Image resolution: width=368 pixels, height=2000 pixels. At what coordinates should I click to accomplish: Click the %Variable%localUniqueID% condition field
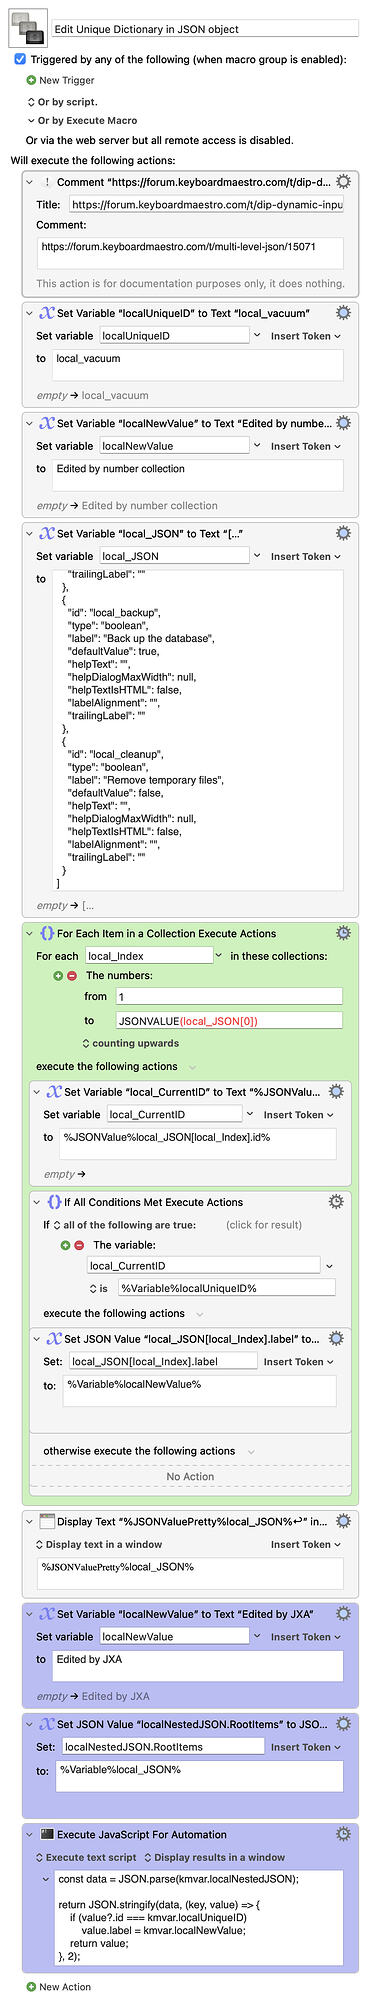(226, 1288)
